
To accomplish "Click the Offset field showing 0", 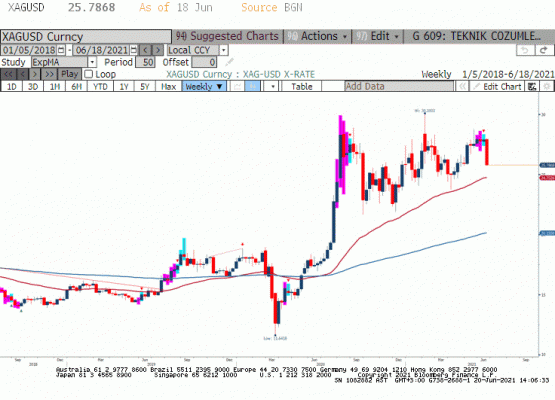I will [204, 62].
